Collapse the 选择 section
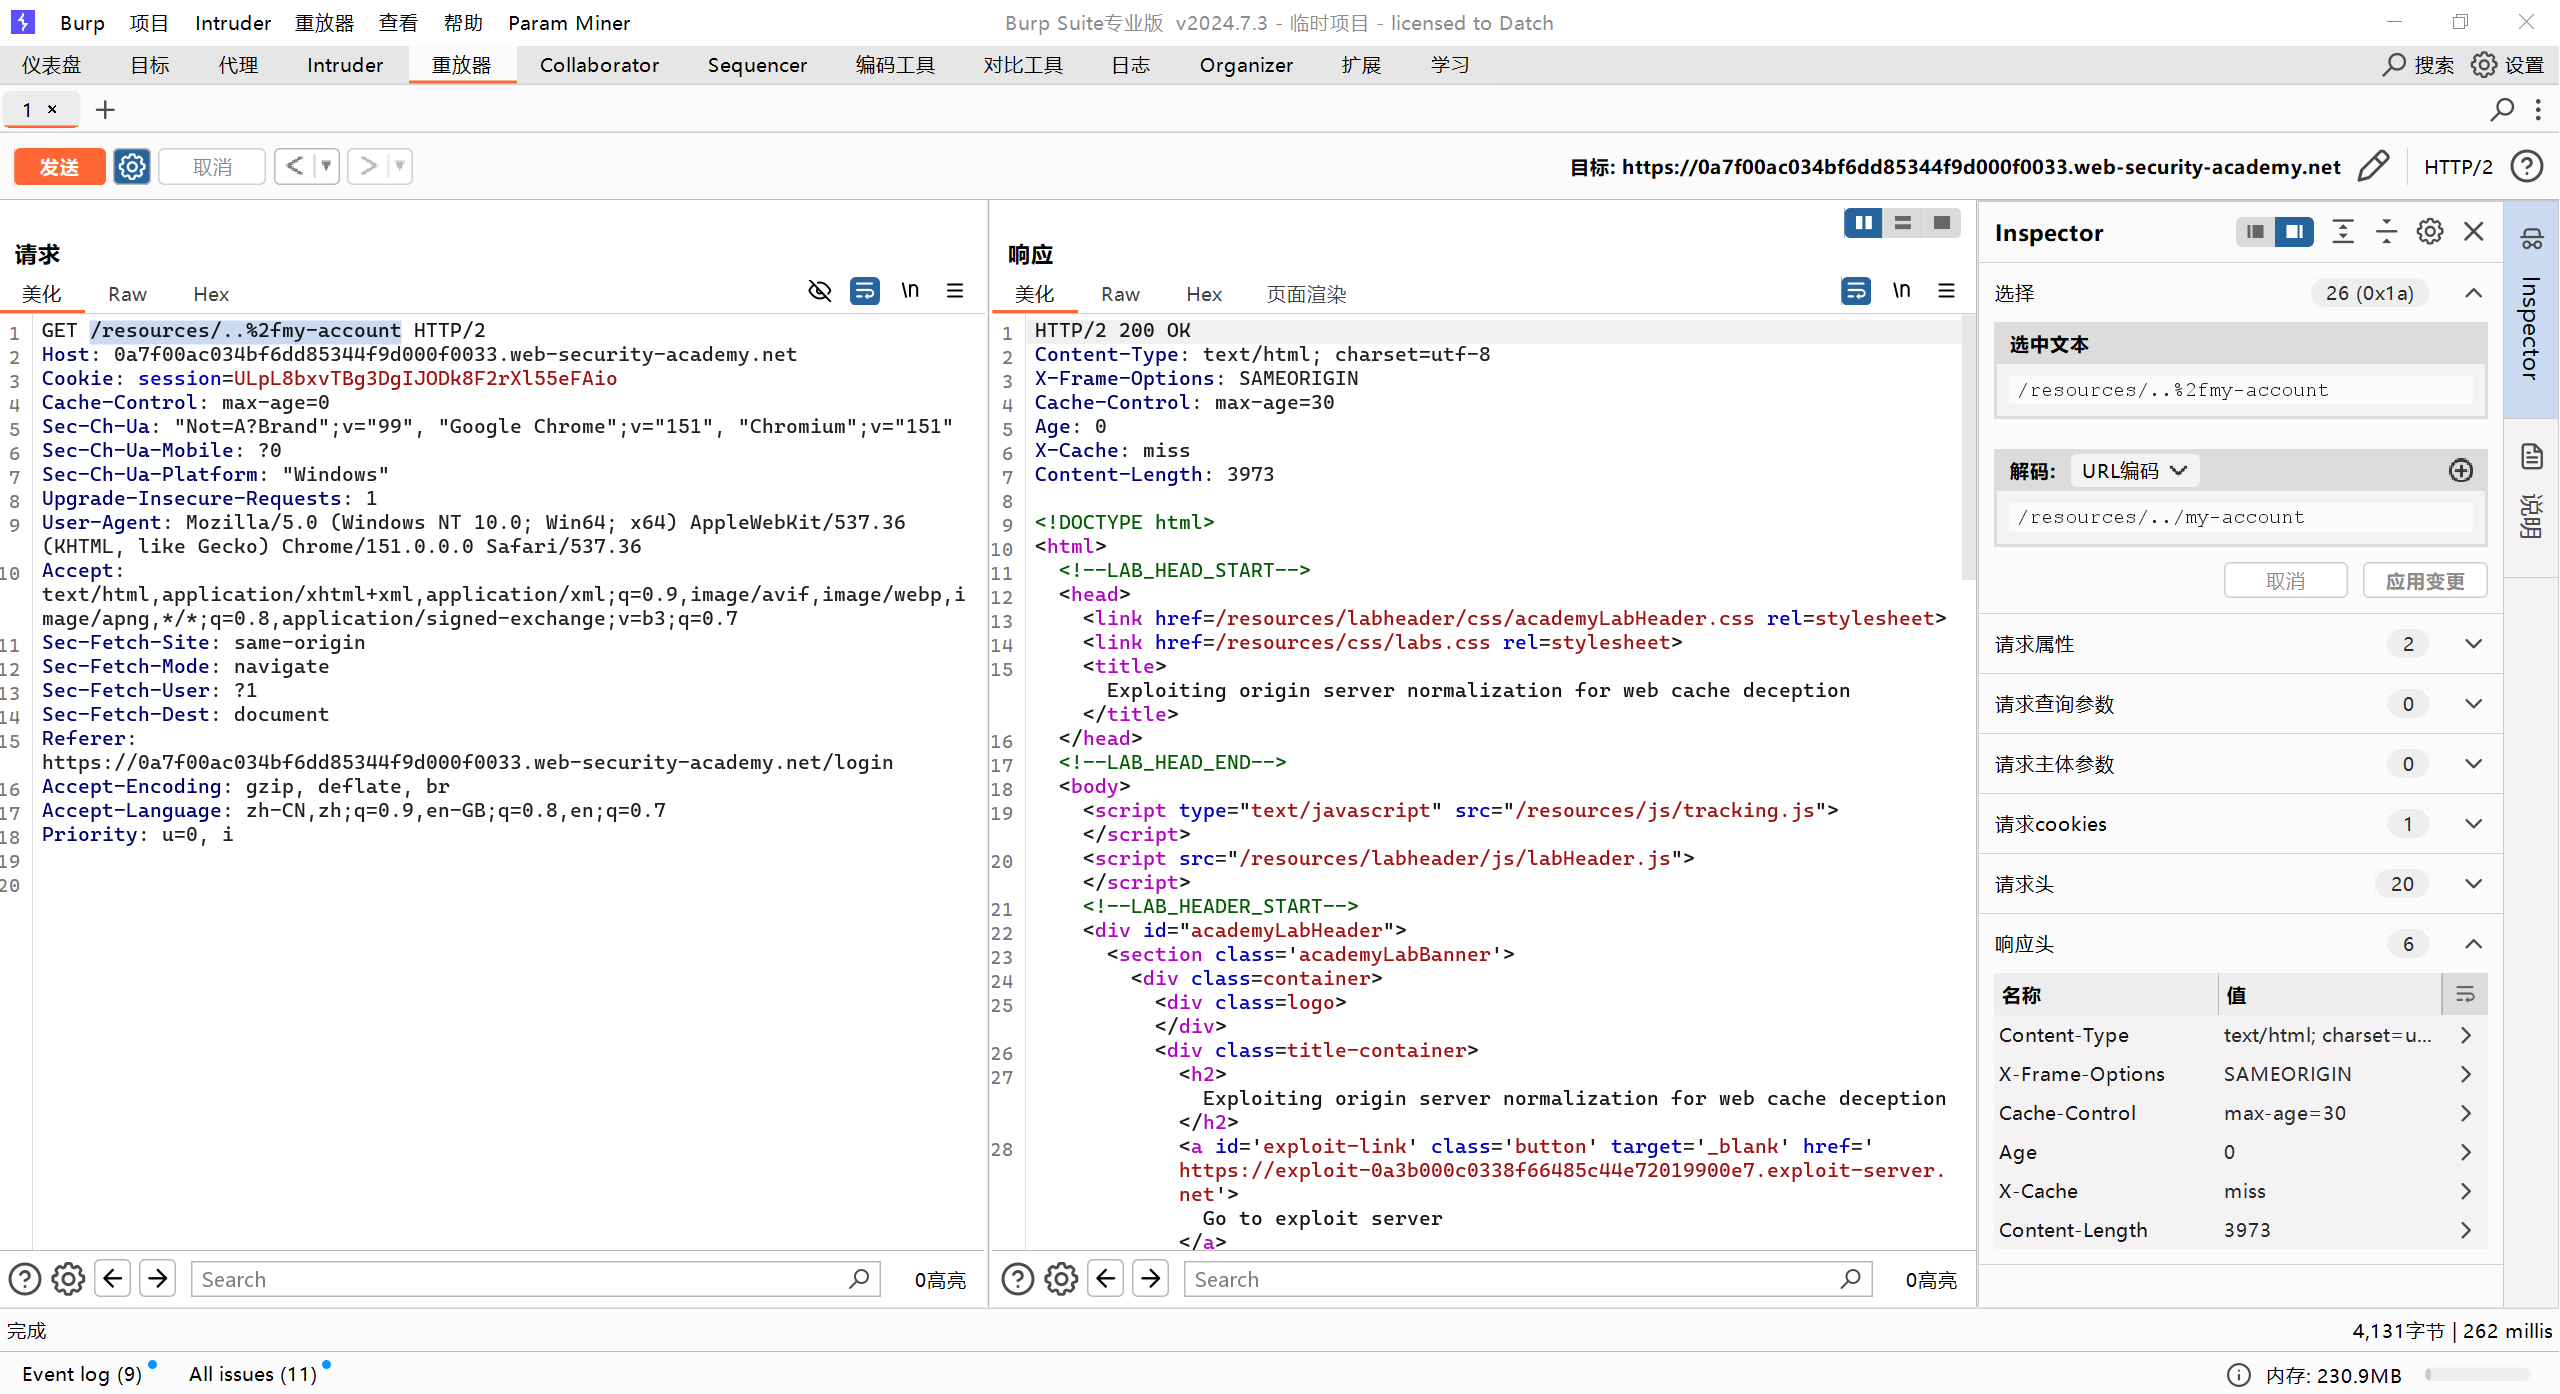This screenshot has height=1394, width=2560. coord(2474,293)
